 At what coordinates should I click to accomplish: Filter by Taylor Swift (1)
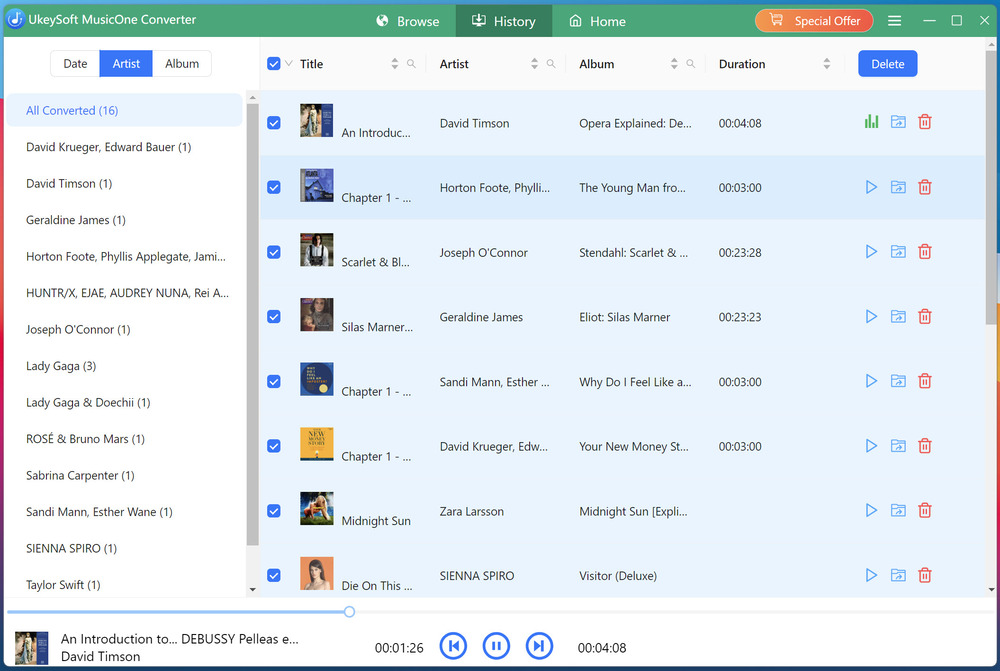[125, 585]
